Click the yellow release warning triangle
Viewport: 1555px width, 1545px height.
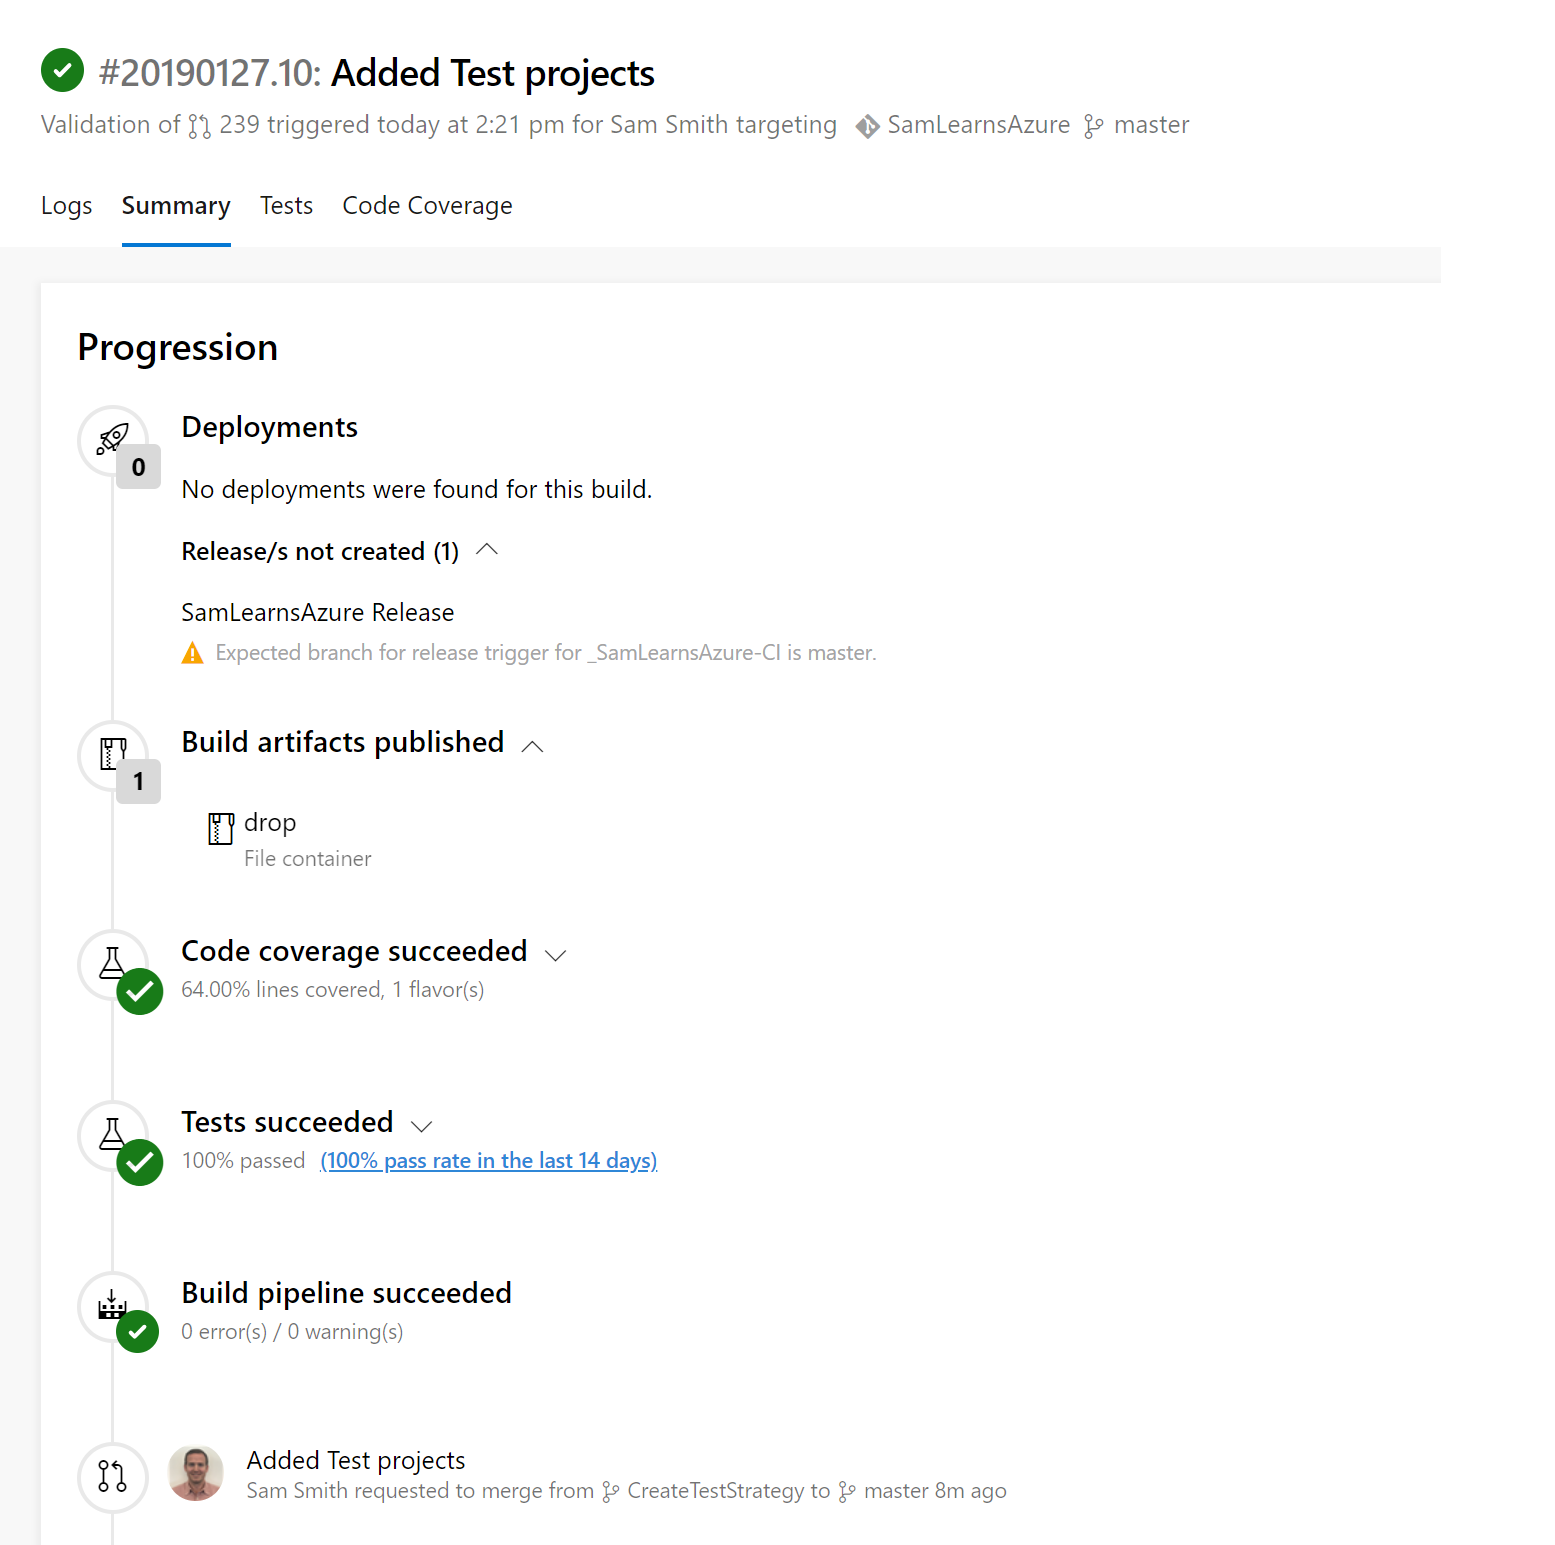tap(192, 654)
